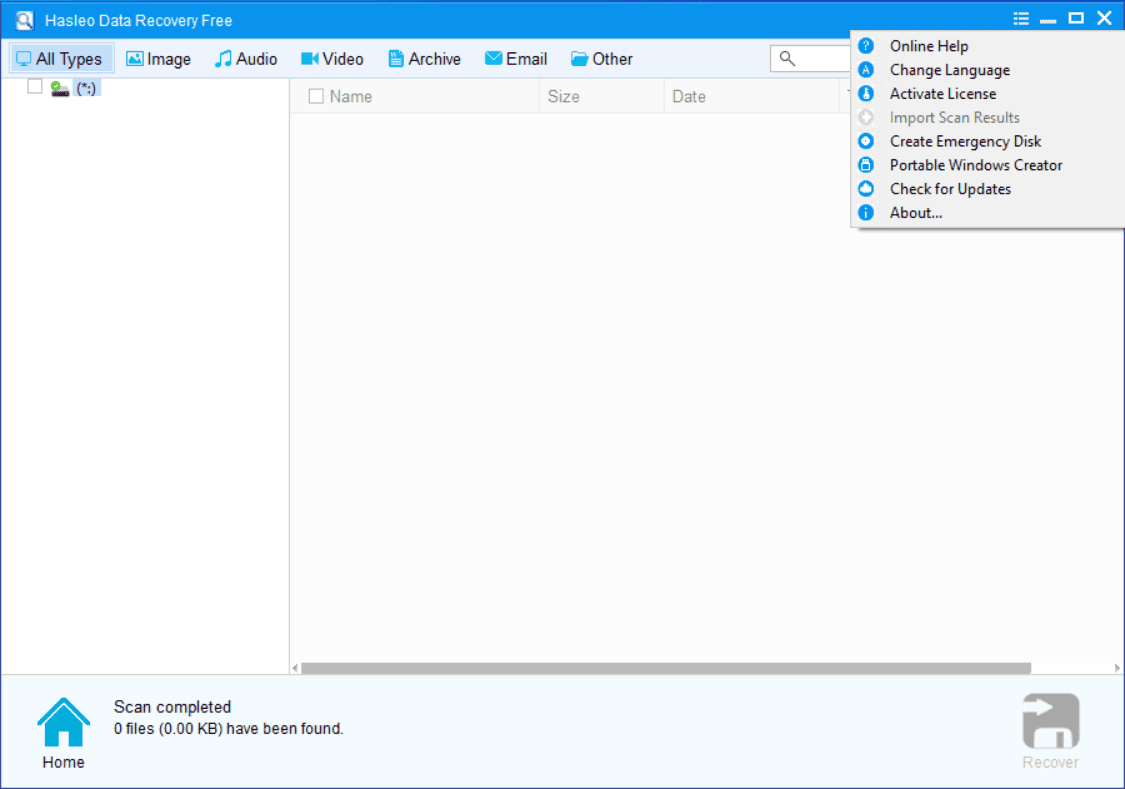
Task: Click the Home icon at bottom left
Action: click(63, 723)
